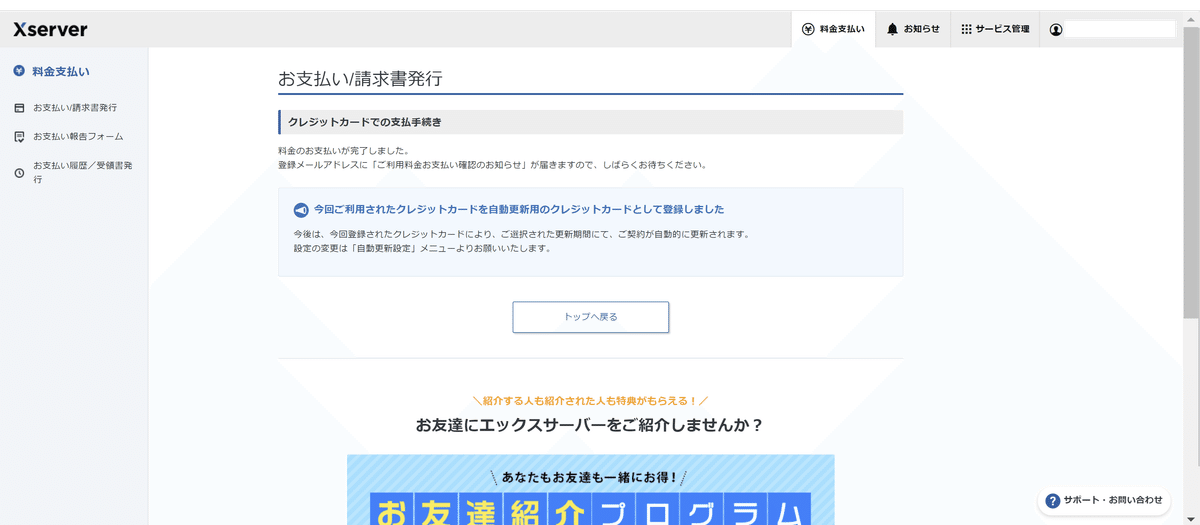Click the トップへ戻る button
This screenshot has height=525, width=1200.
(x=590, y=317)
